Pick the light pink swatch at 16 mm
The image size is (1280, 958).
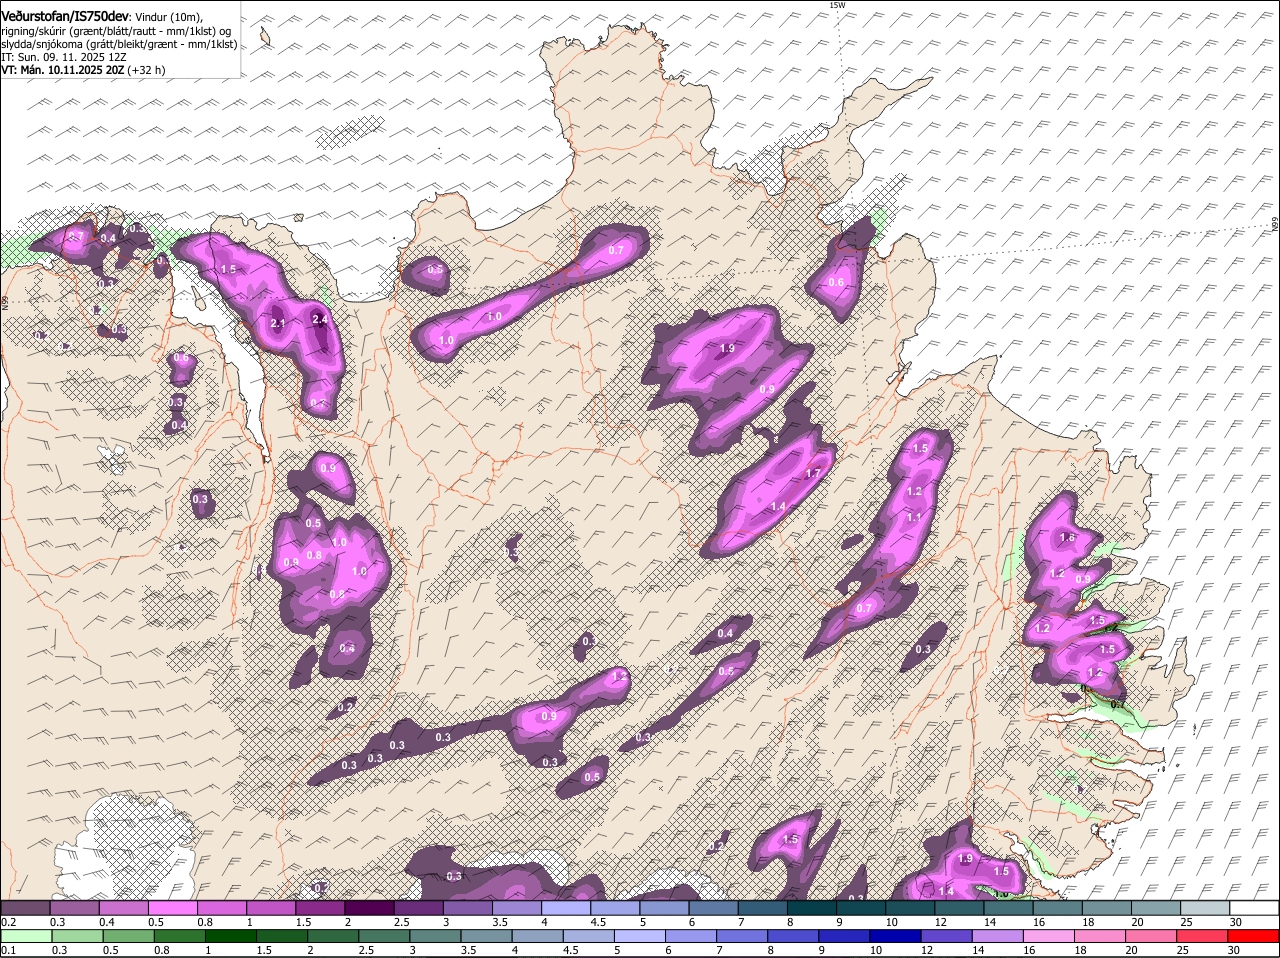coord(1049,936)
